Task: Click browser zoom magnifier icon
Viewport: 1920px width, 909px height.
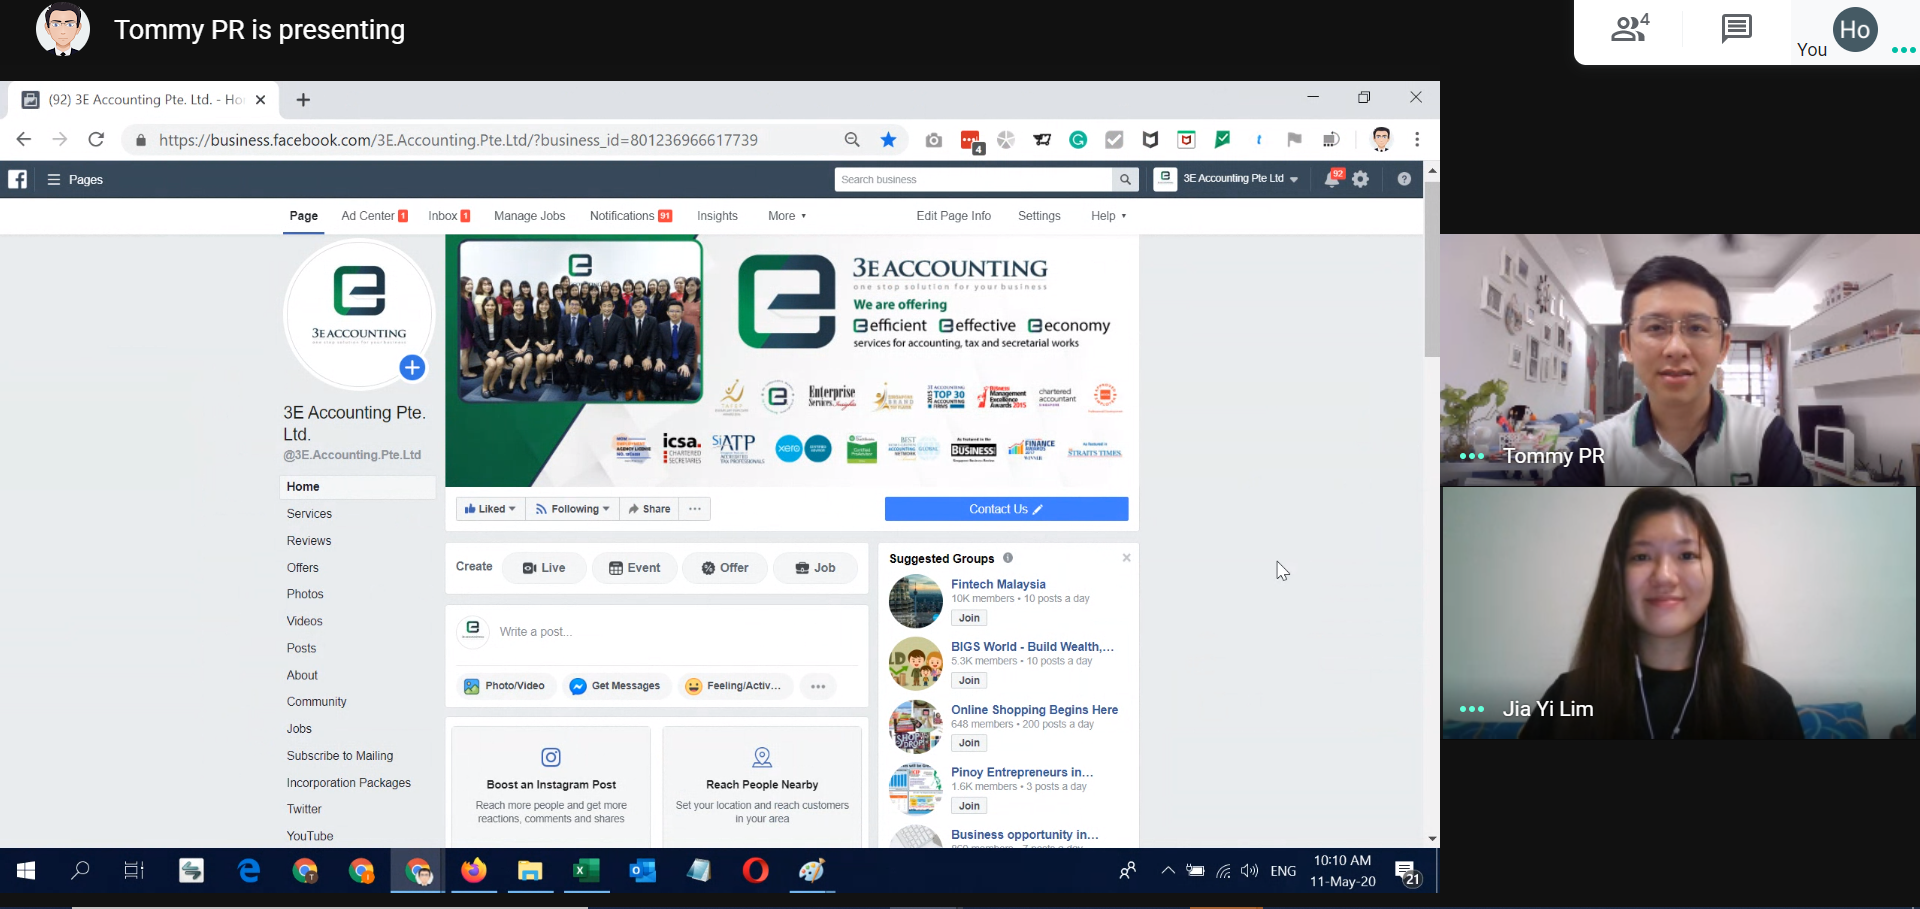Action: point(852,140)
